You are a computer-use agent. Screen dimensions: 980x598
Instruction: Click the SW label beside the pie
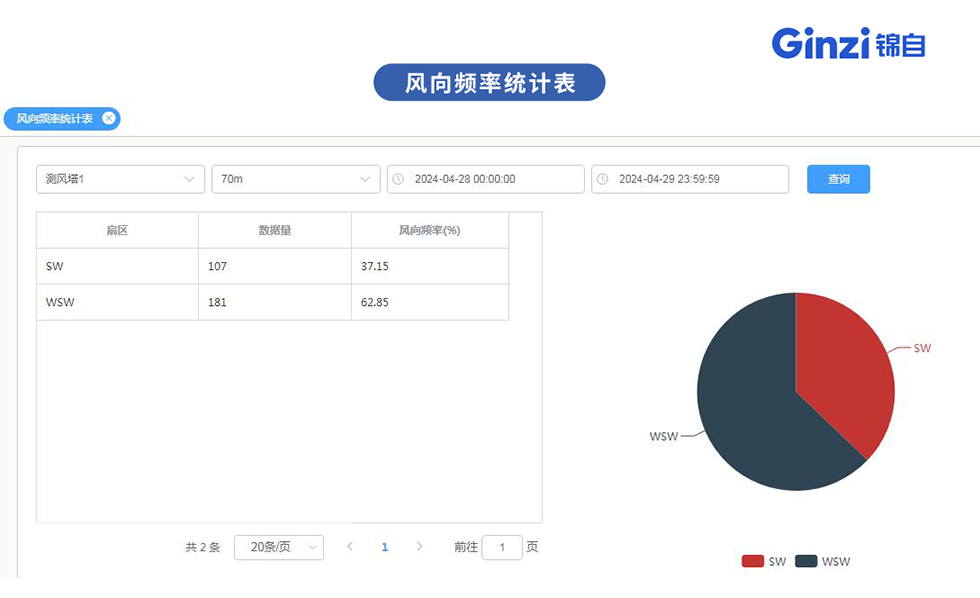(922, 348)
